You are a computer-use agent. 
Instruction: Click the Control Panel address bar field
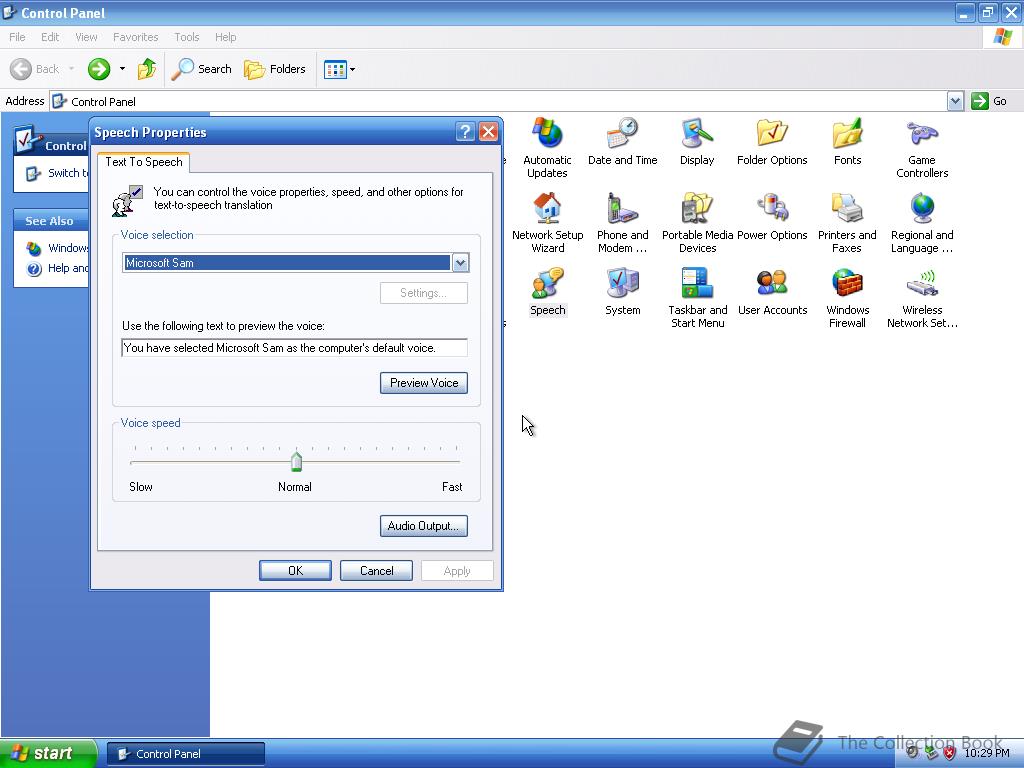498,101
